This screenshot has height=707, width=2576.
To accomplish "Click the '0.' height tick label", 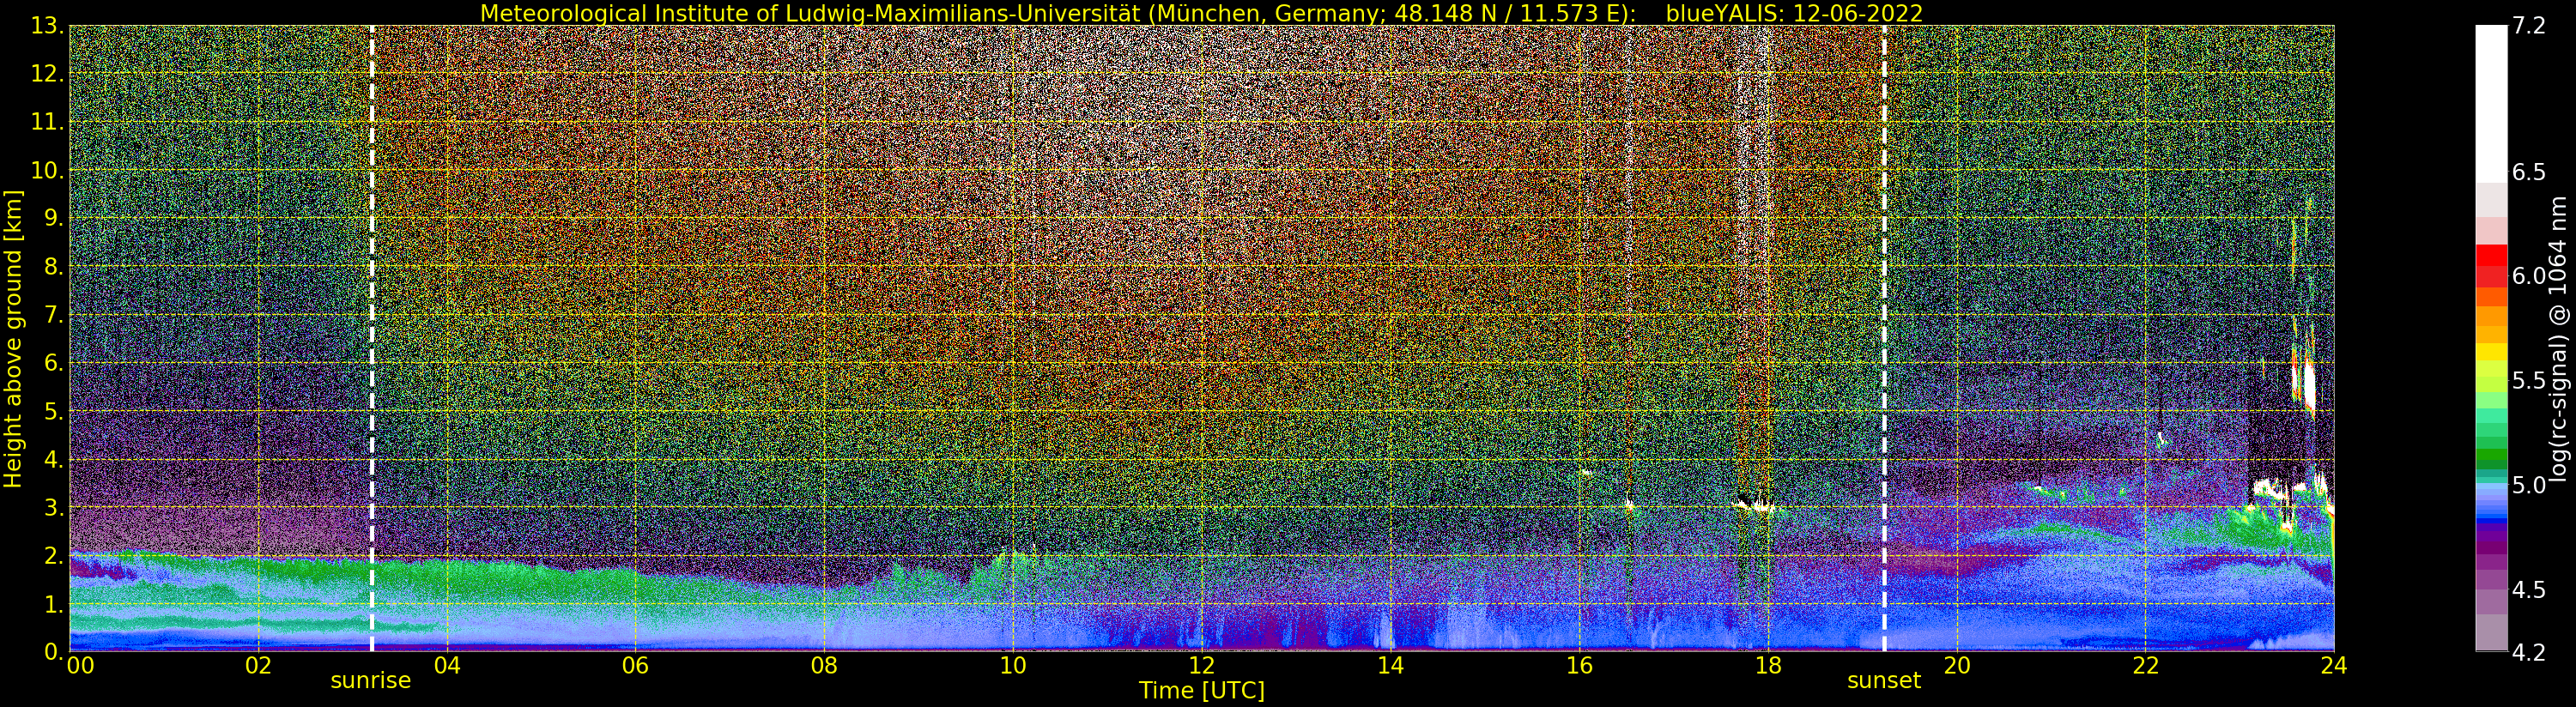I will (x=55, y=651).
